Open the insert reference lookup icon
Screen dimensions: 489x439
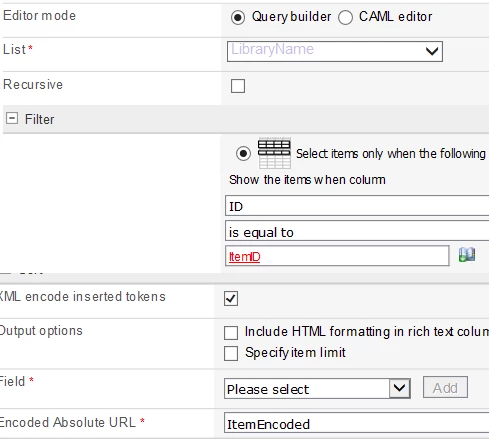(x=467, y=255)
